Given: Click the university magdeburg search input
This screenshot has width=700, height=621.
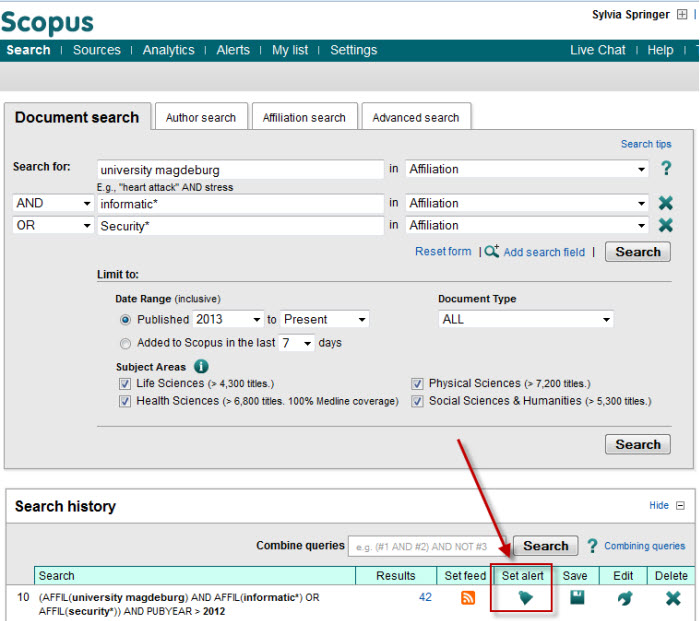Looking at the screenshot, I should click(240, 169).
